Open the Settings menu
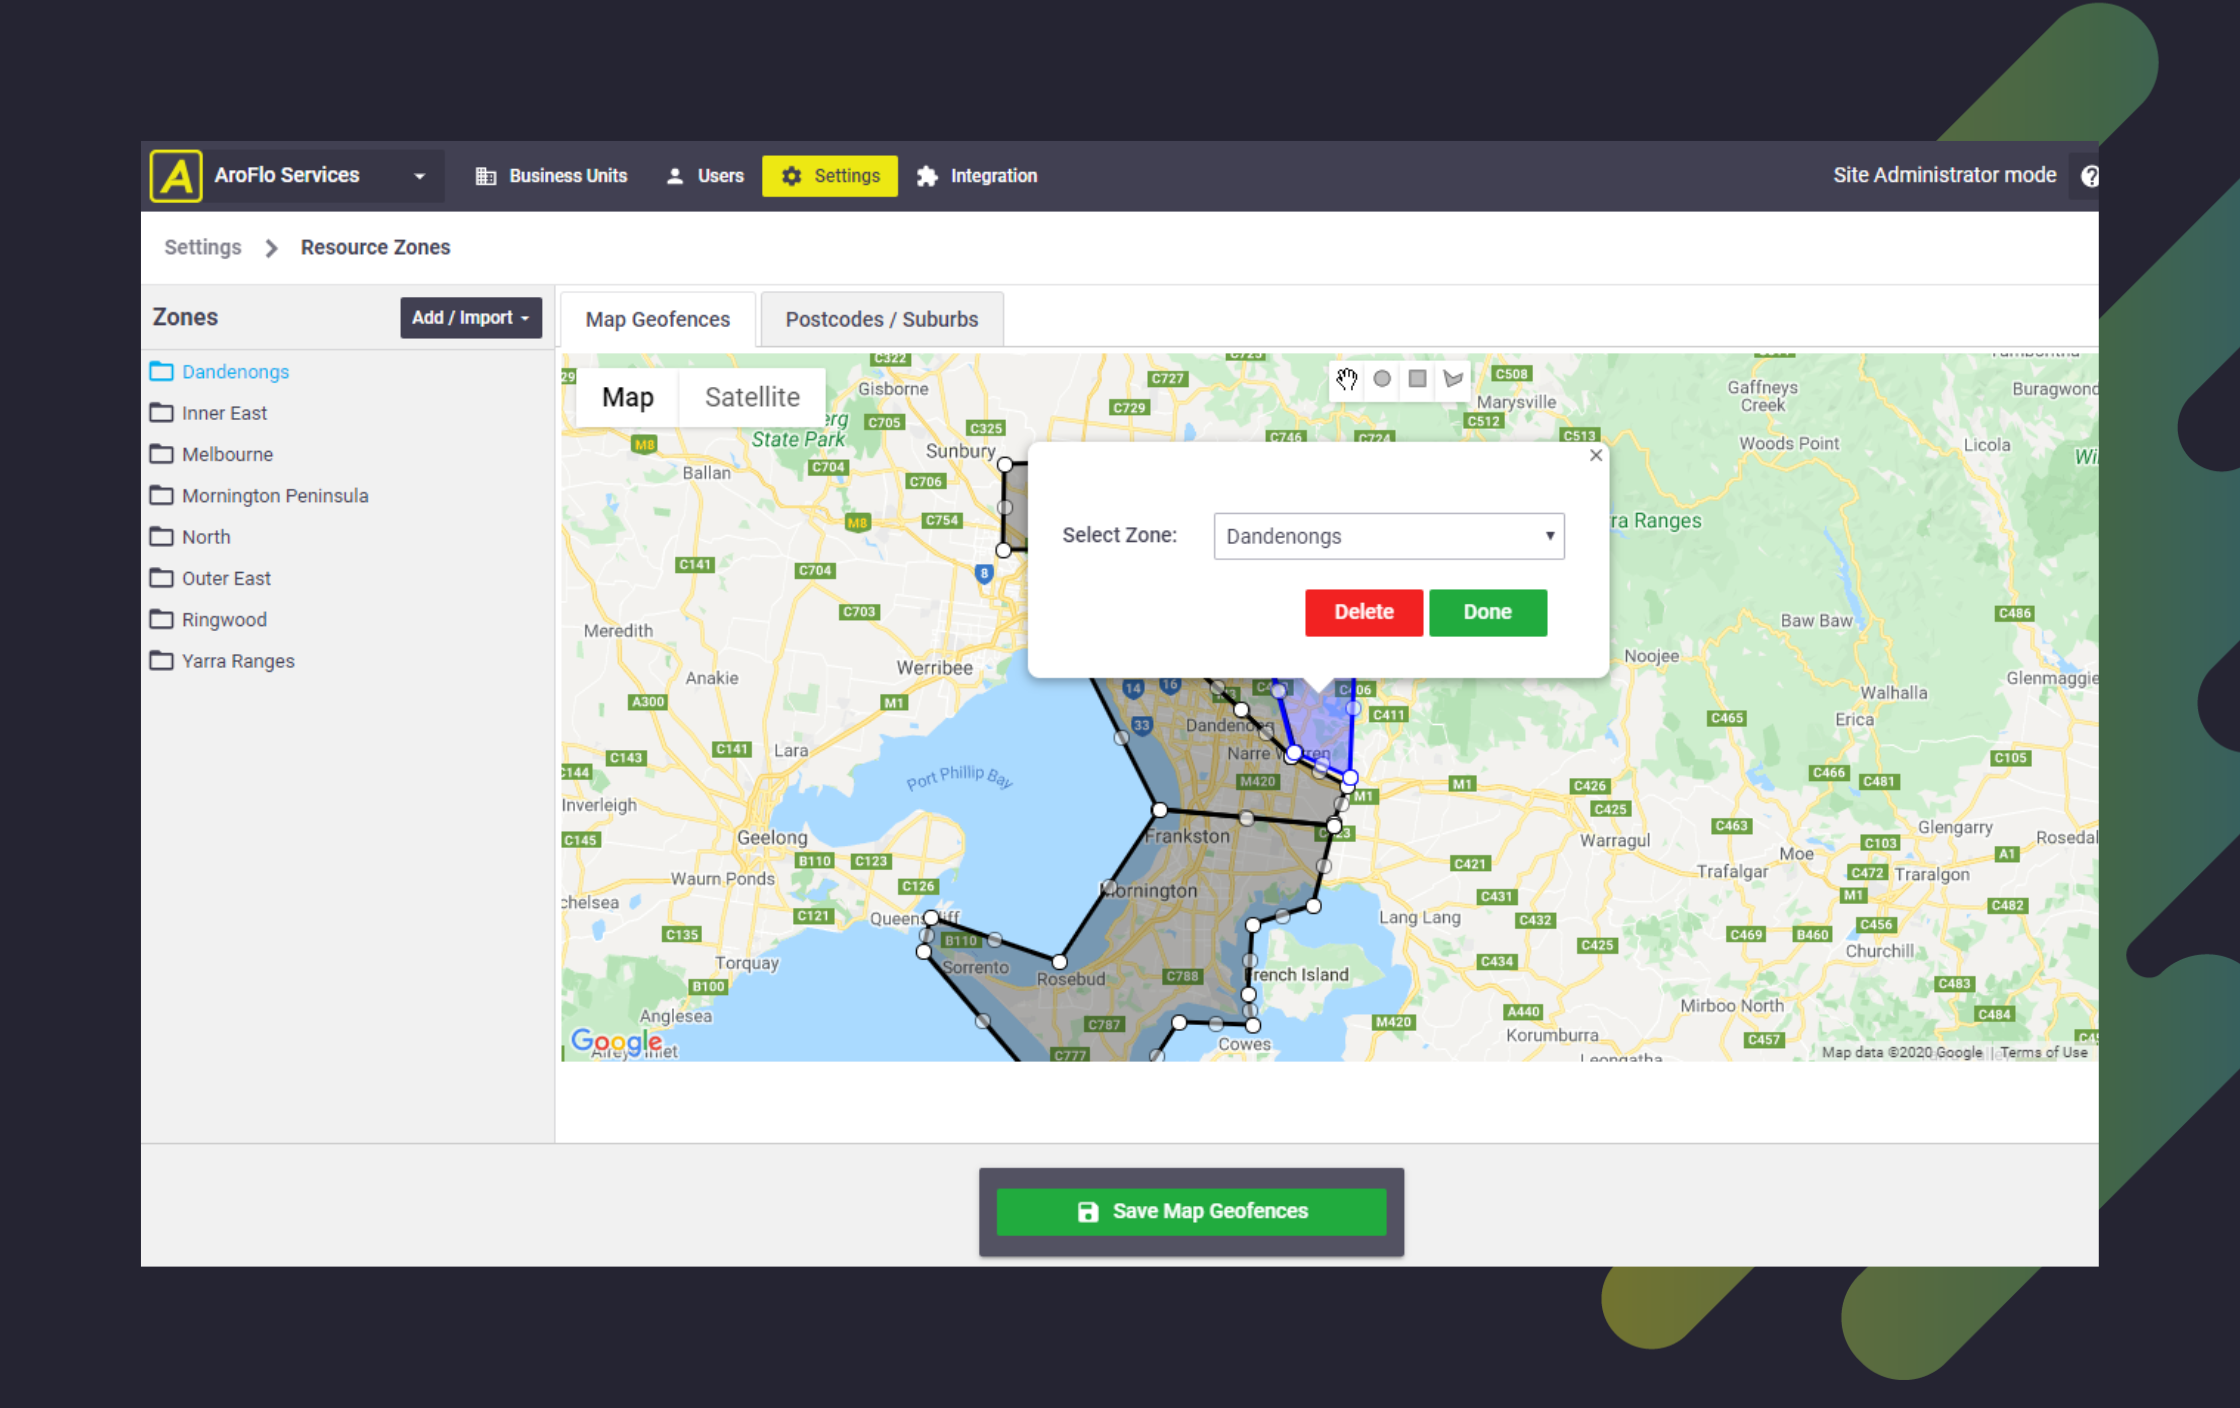The image size is (2240, 1408). click(x=830, y=176)
